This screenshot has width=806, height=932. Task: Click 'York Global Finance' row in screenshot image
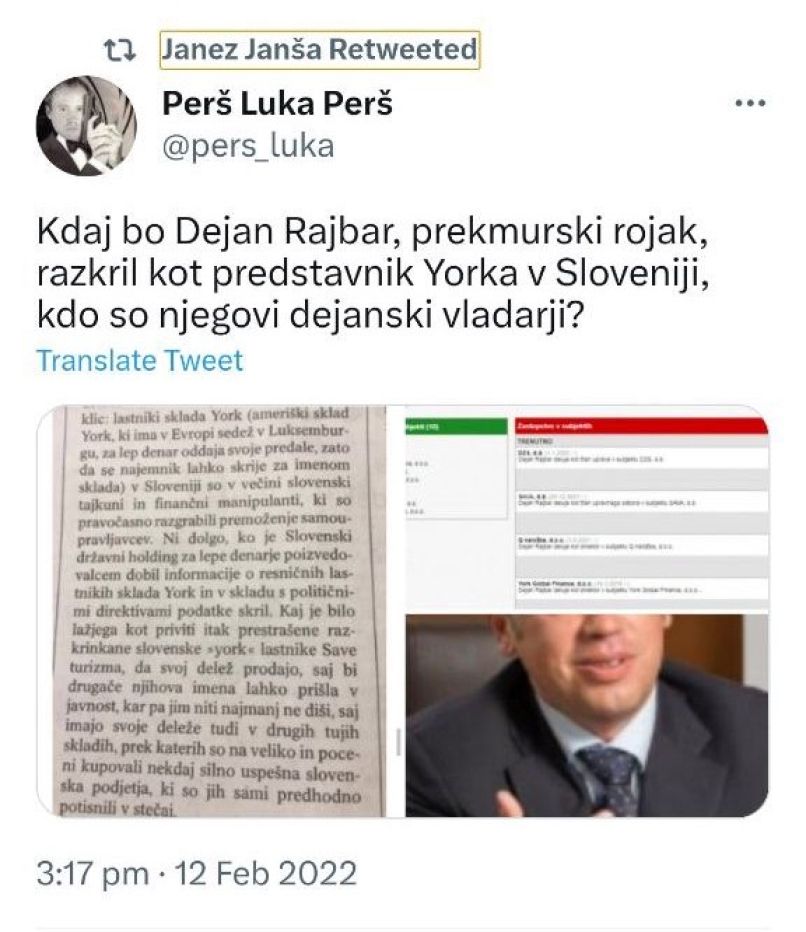[641, 587]
